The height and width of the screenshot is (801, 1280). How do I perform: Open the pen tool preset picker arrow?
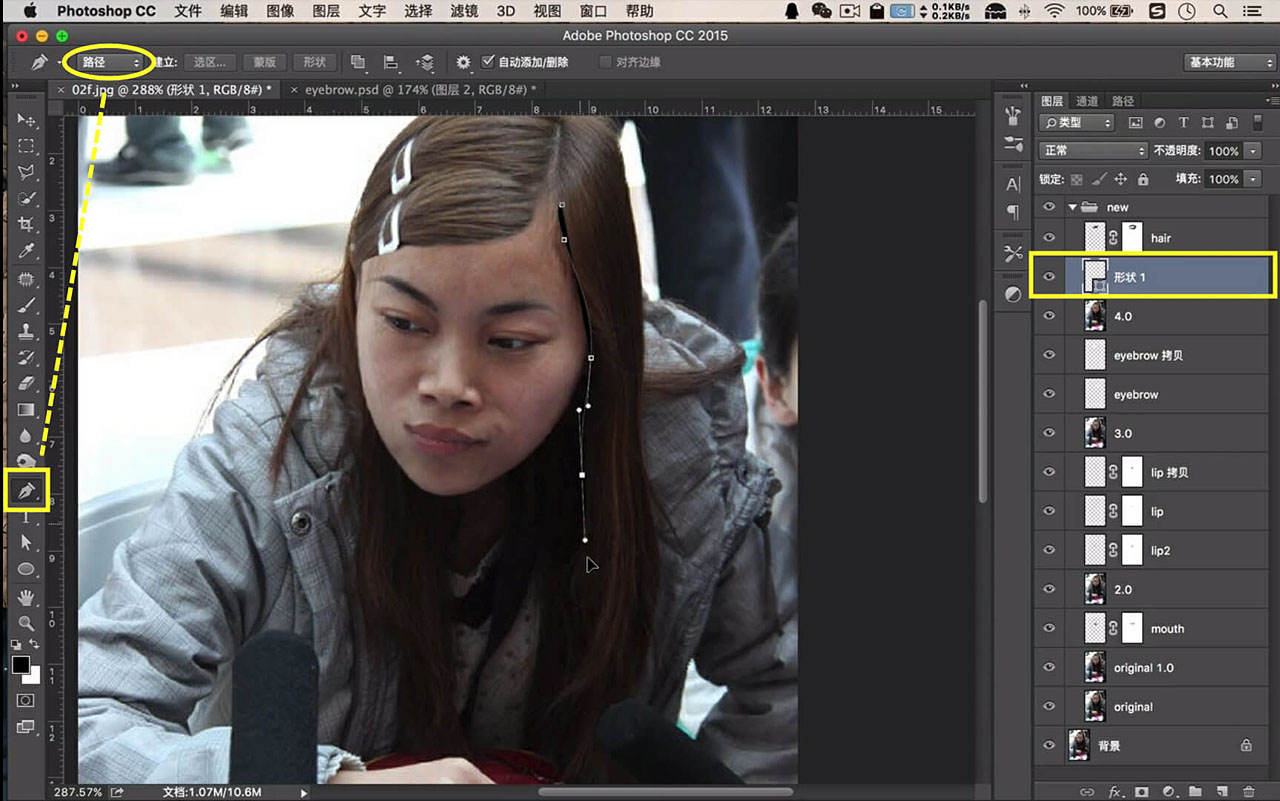click(60, 62)
